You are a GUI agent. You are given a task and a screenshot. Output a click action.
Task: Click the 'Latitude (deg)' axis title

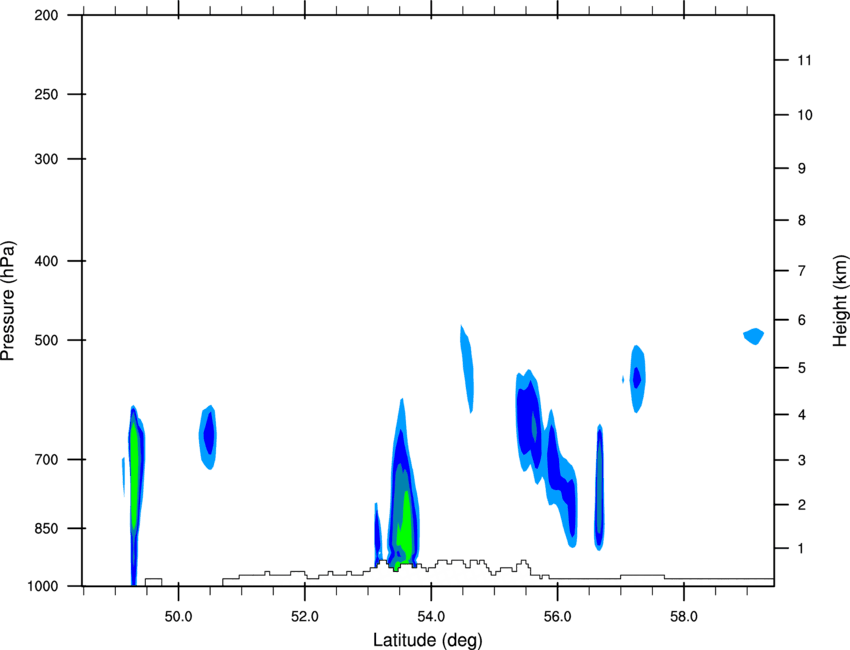(428, 640)
